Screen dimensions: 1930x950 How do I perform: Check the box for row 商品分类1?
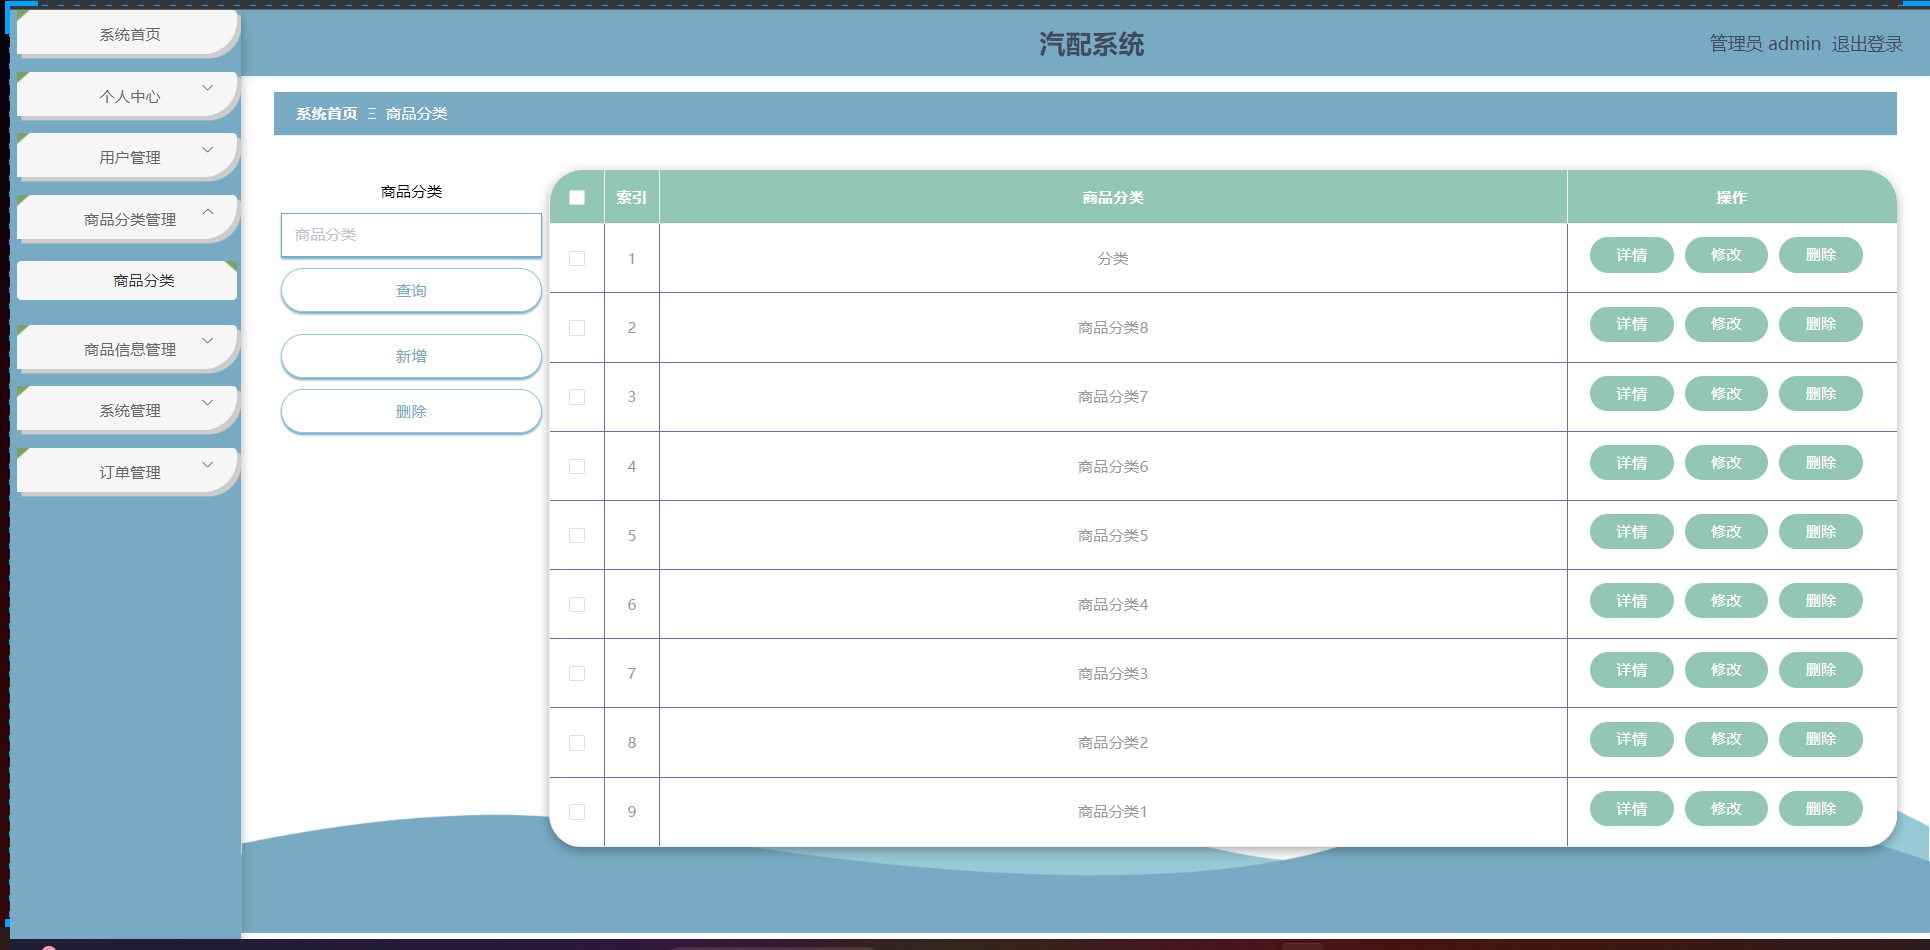pyautogui.click(x=577, y=812)
